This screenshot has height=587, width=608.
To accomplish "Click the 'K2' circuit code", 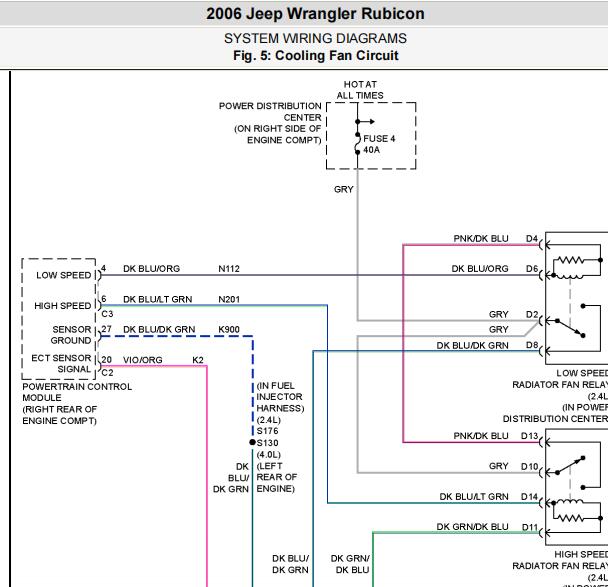I will (x=198, y=360).
